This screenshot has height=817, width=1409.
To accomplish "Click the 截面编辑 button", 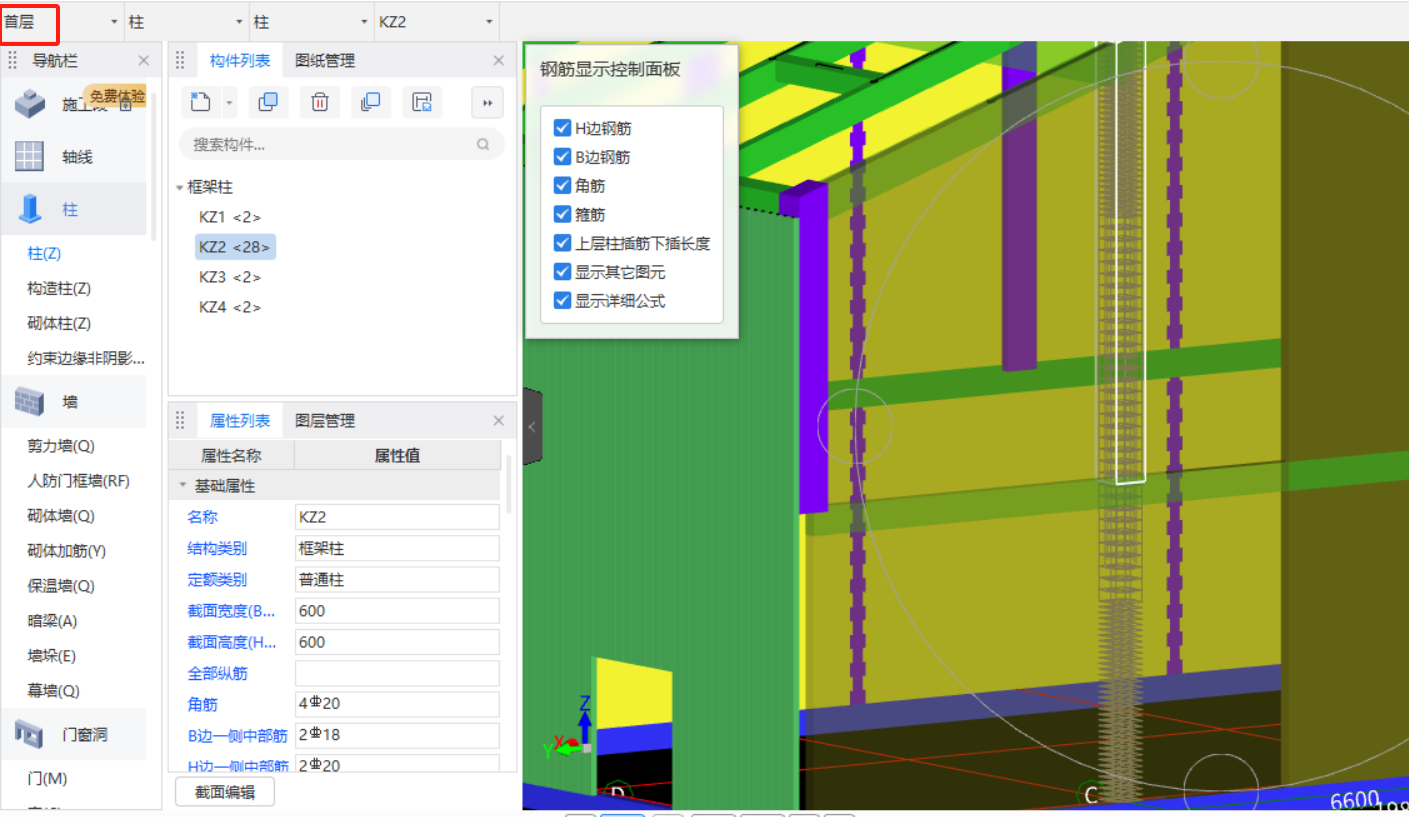I will click(x=224, y=793).
